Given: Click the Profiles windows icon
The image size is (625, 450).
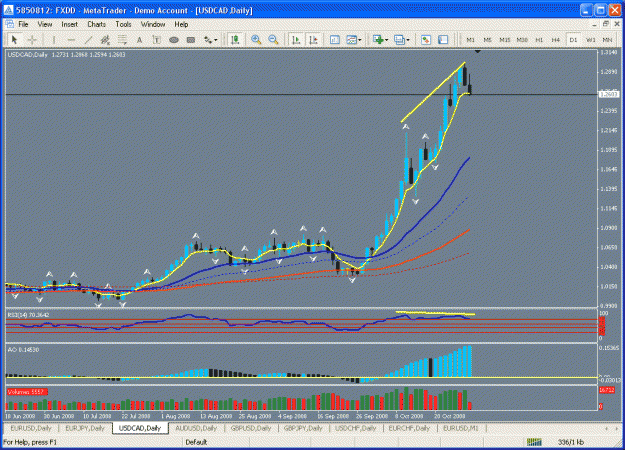Looking at the screenshot, I should click(399, 40).
